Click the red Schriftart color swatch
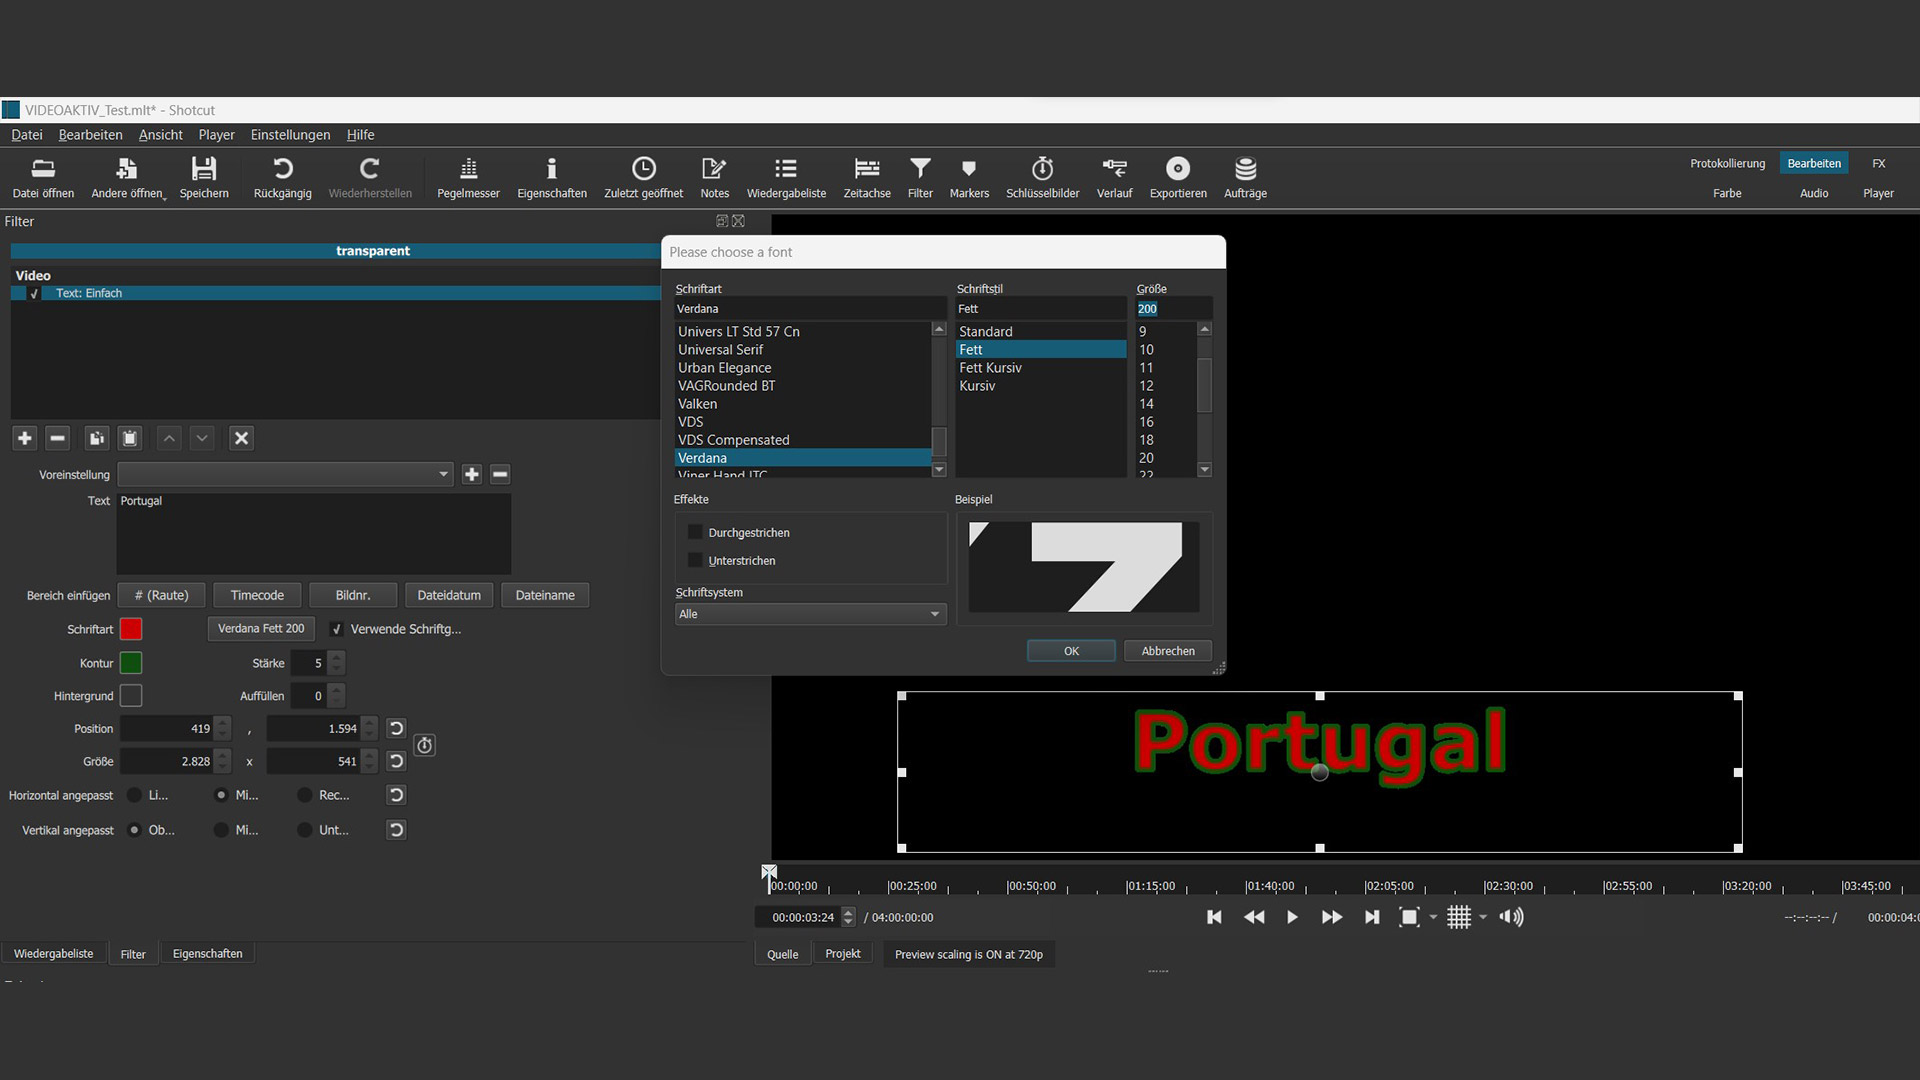Image resolution: width=1920 pixels, height=1080 pixels. 131,629
